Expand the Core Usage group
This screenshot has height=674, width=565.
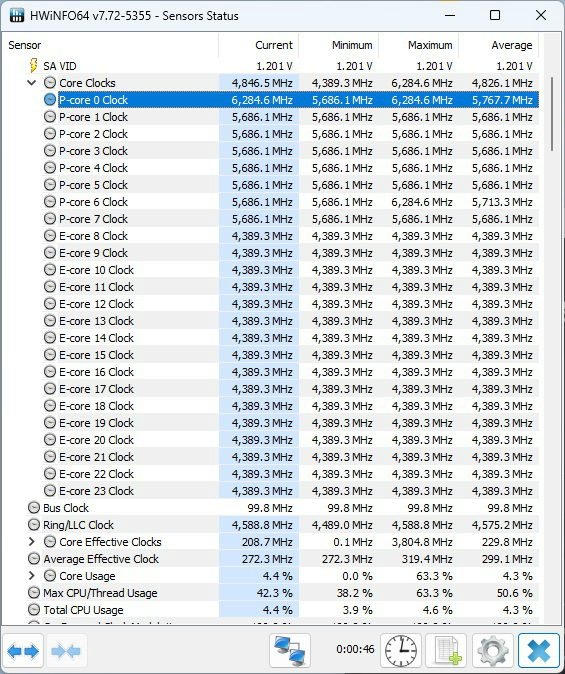point(32,576)
